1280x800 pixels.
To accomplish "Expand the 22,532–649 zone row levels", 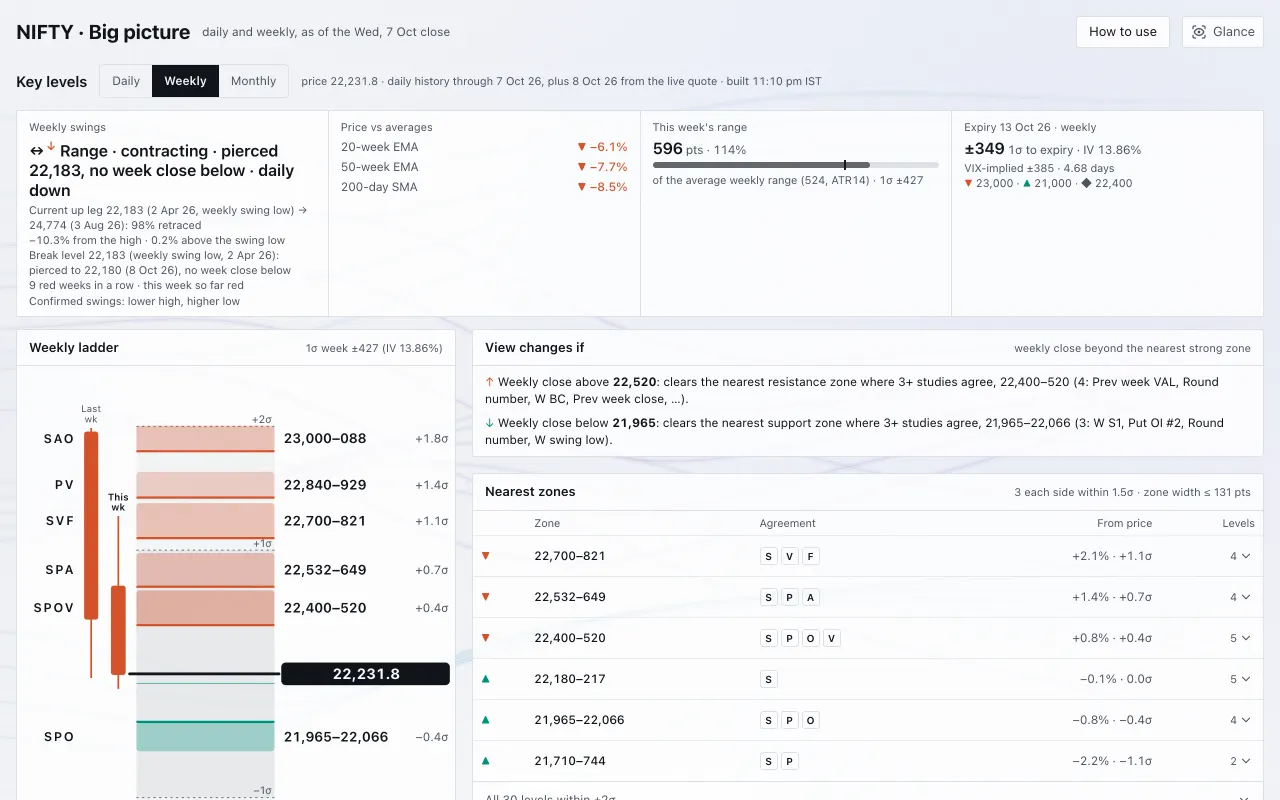I will coord(1240,597).
